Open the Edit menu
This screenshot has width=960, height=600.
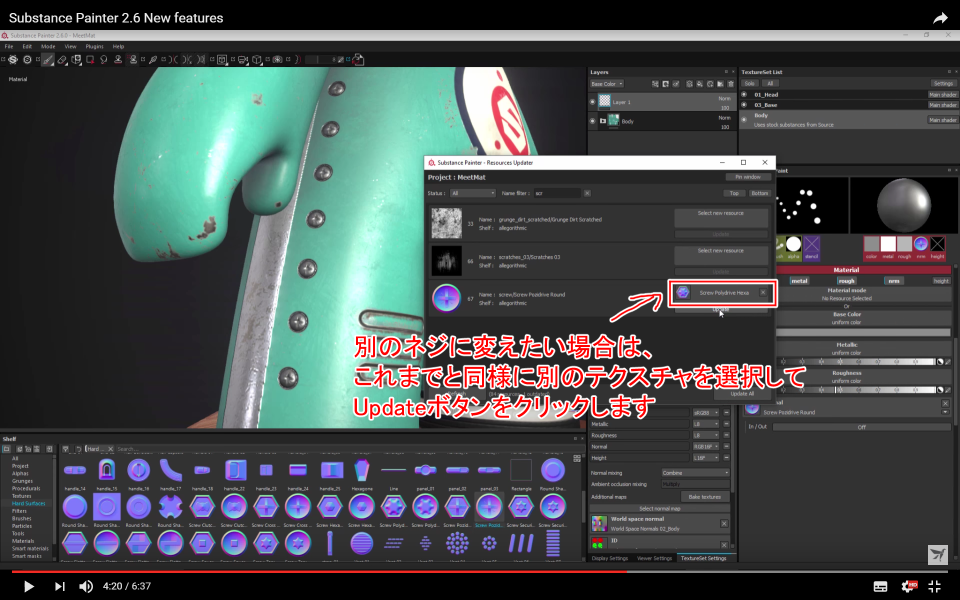tap(27, 47)
